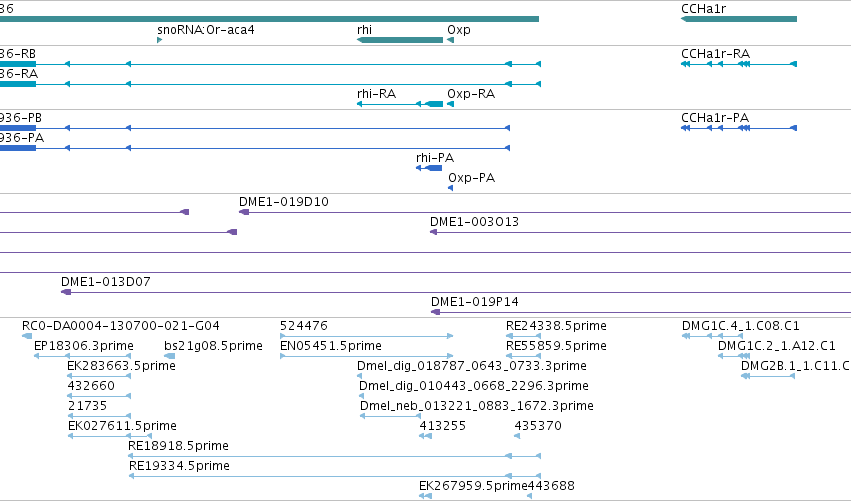The height and width of the screenshot is (501, 851).
Task: Click the 21735 feature label
Action: click(87, 406)
